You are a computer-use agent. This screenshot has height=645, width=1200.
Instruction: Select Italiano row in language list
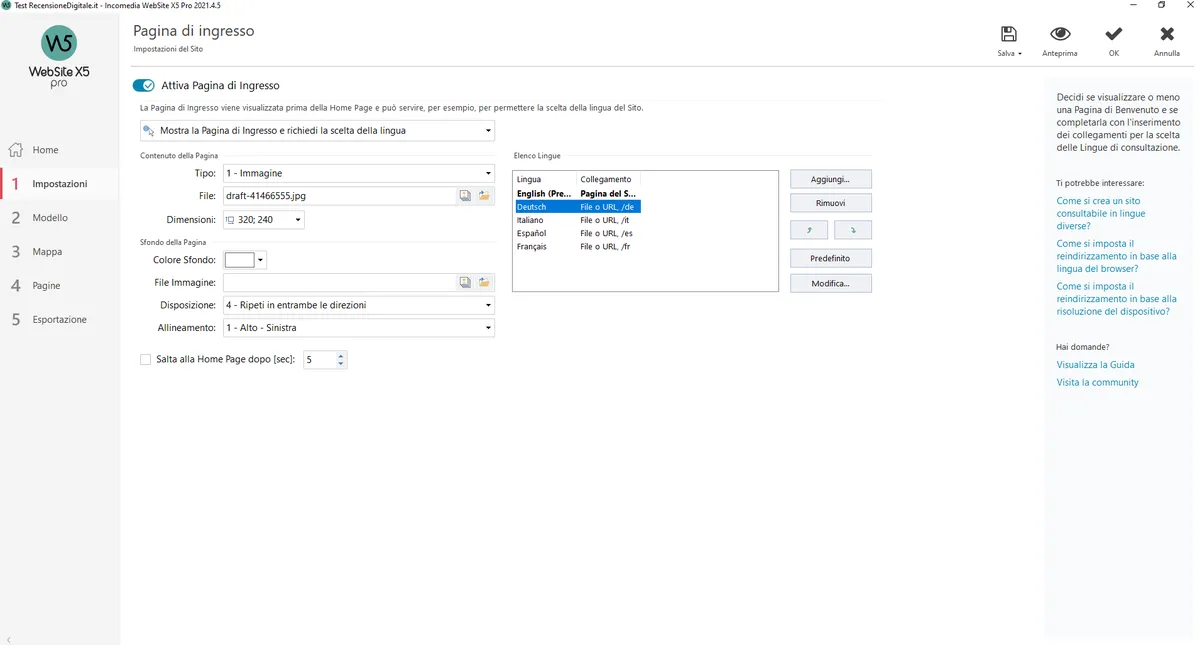pyautogui.click(x=576, y=220)
